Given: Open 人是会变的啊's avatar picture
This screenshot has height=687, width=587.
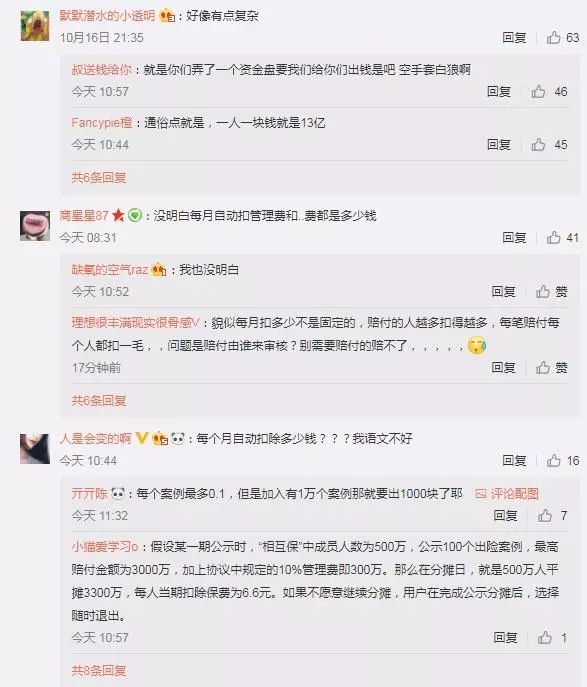Looking at the screenshot, I should (35, 449).
